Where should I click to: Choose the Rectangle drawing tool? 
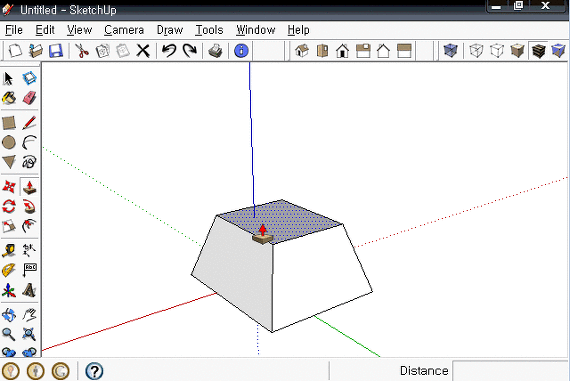coord(9,123)
